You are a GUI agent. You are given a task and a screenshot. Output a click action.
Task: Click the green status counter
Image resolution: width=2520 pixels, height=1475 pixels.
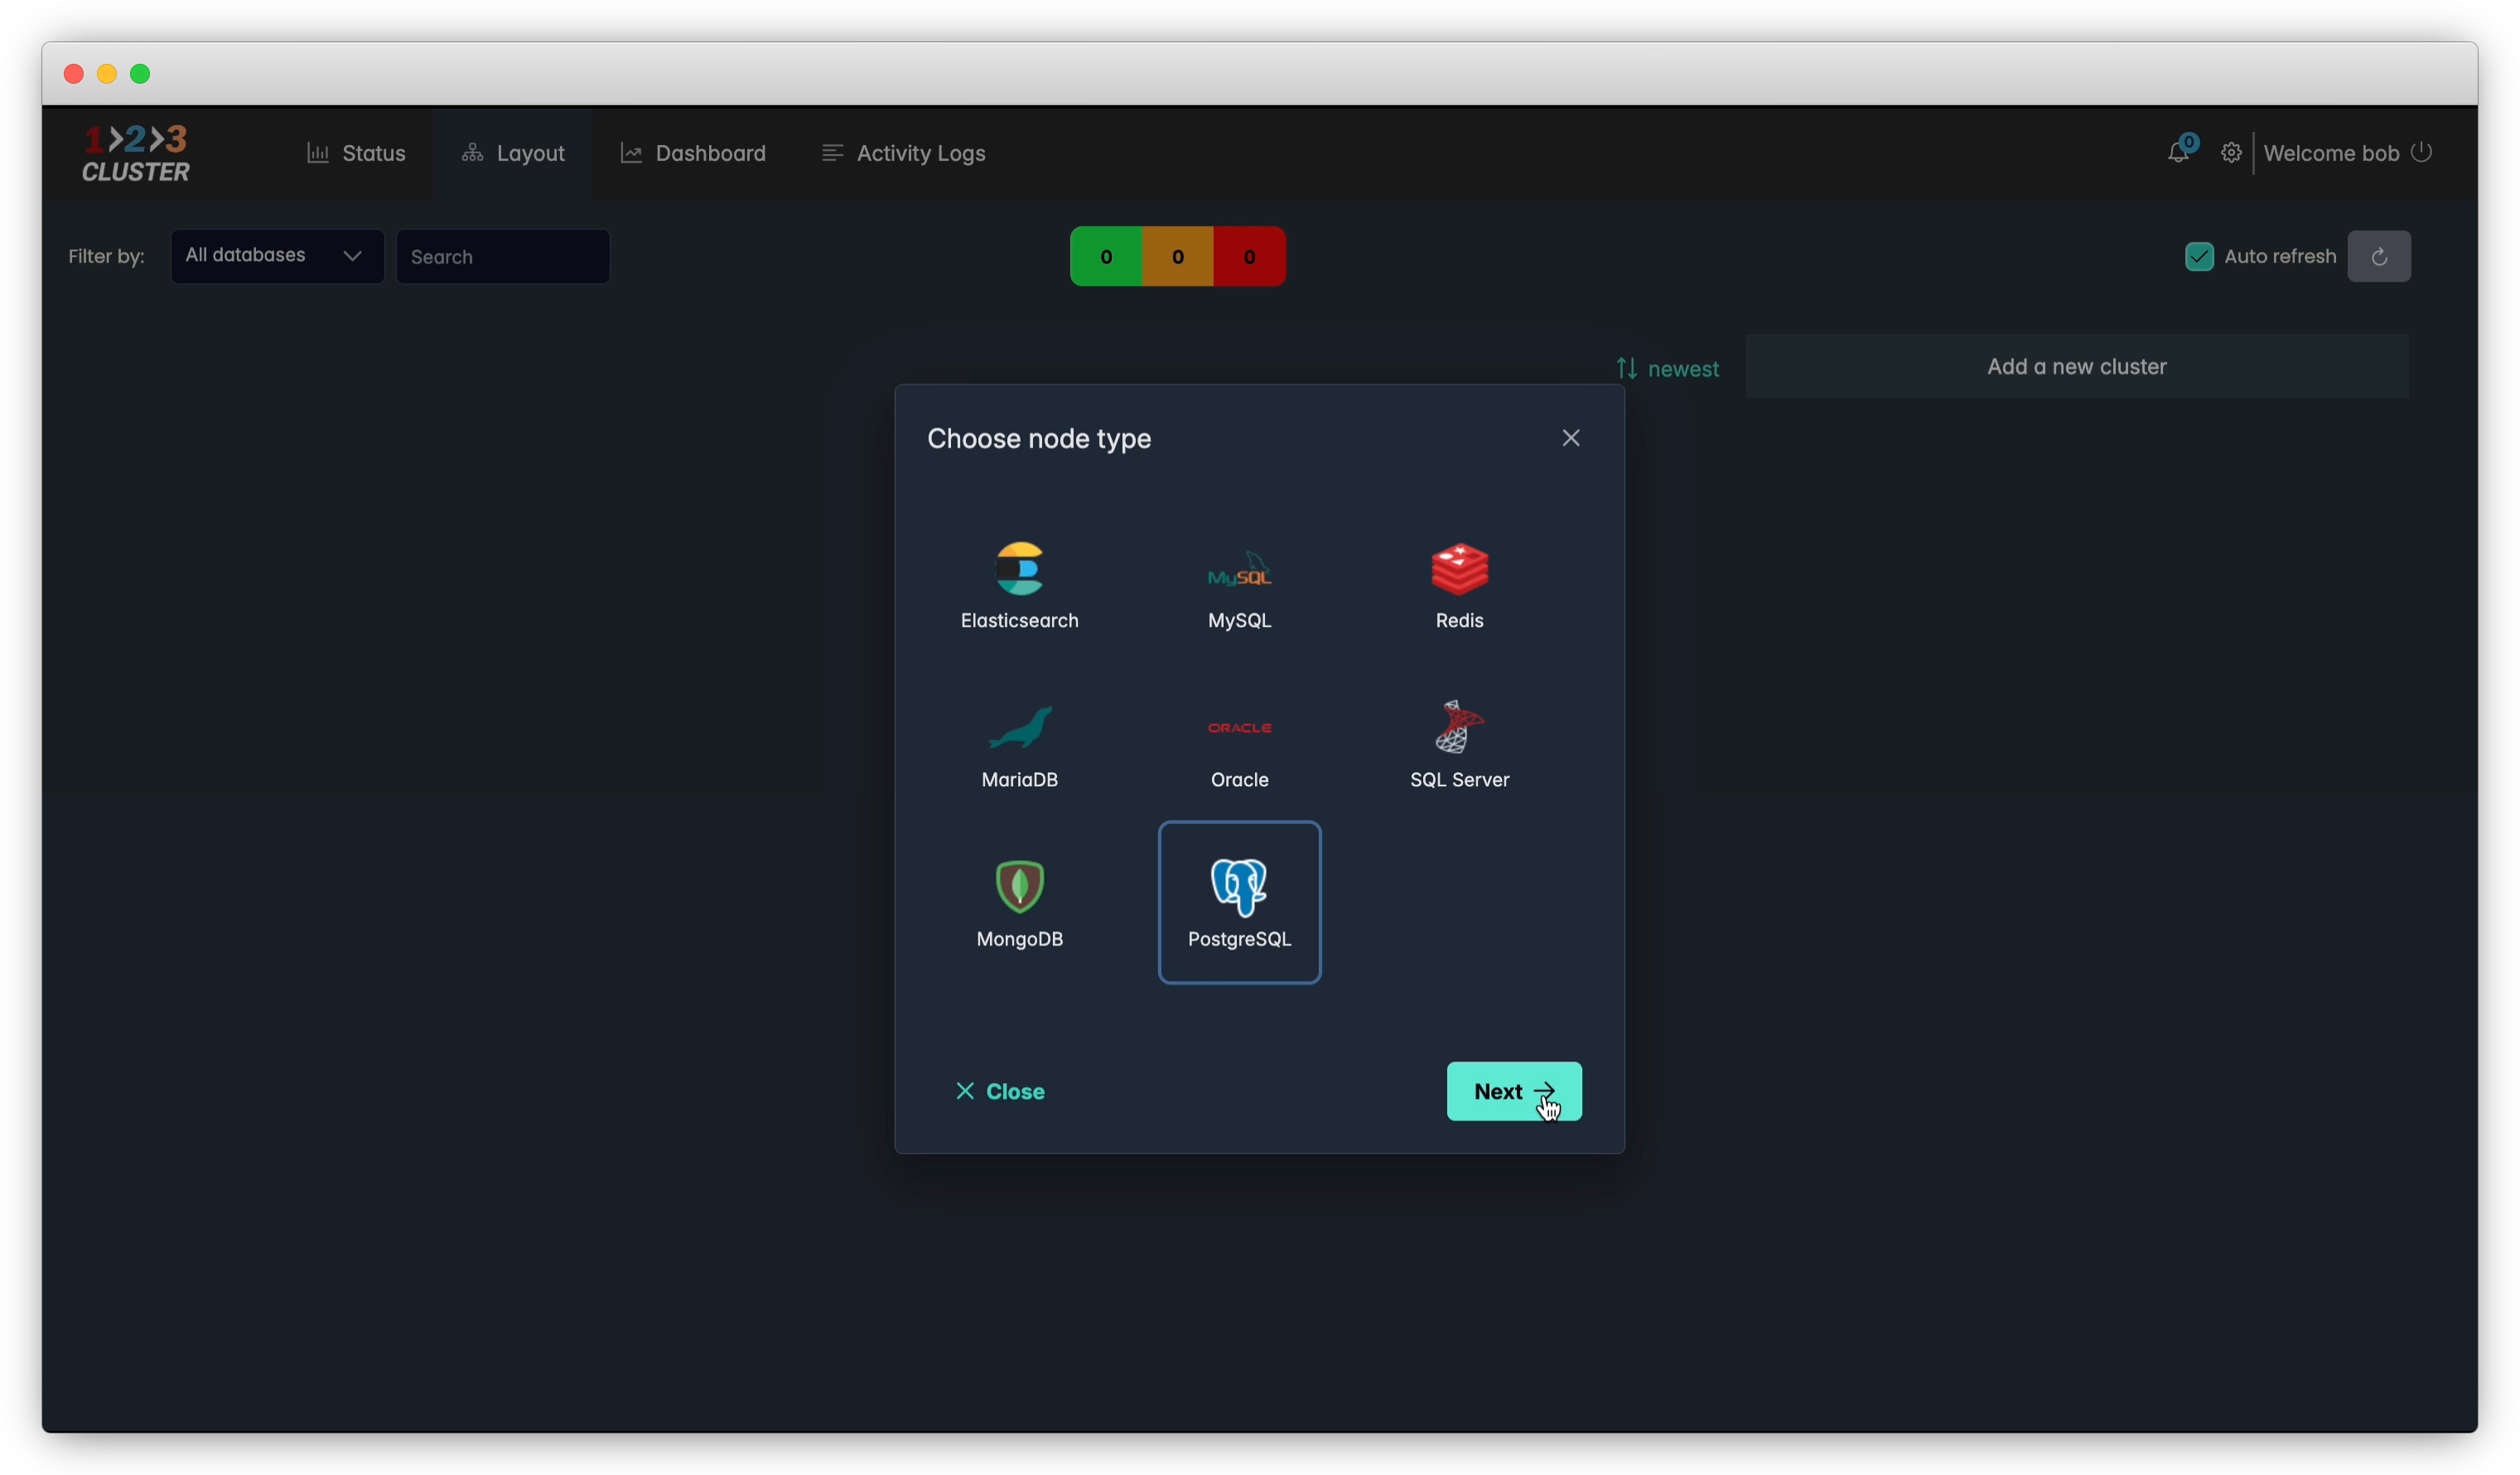tap(1105, 256)
